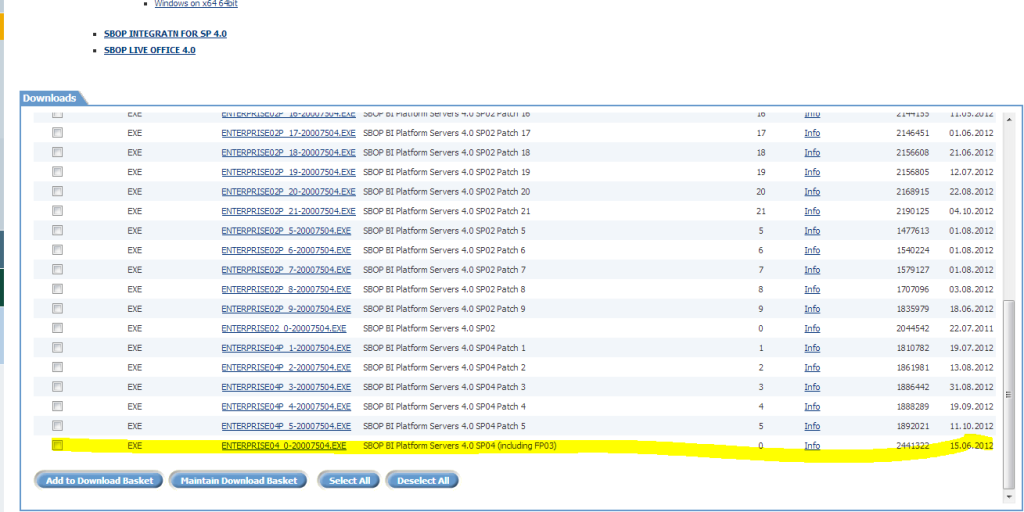This screenshot has width=1024, height=512.
Task: Click size value 2441322
Action: pyautogui.click(x=913, y=446)
